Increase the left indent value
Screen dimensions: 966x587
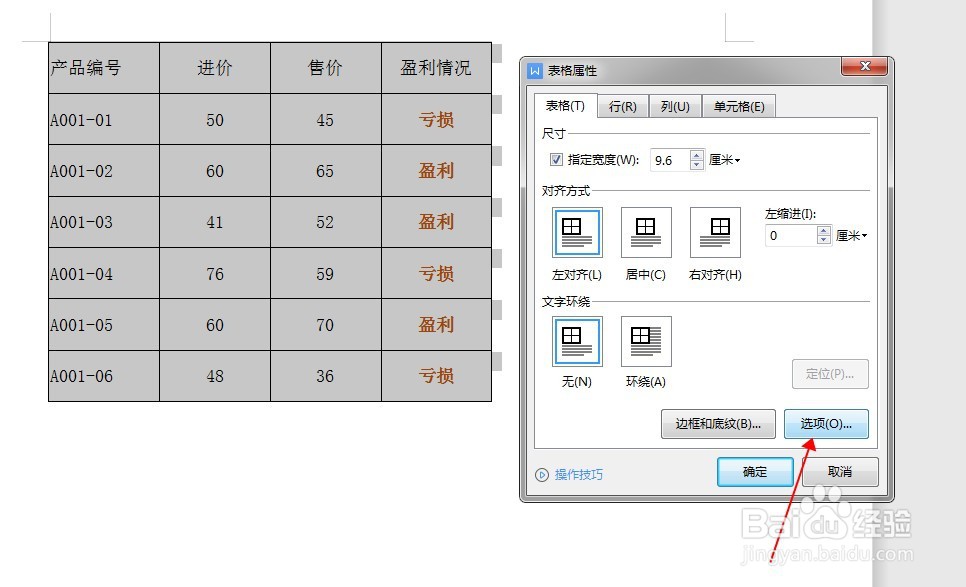(824, 230)
